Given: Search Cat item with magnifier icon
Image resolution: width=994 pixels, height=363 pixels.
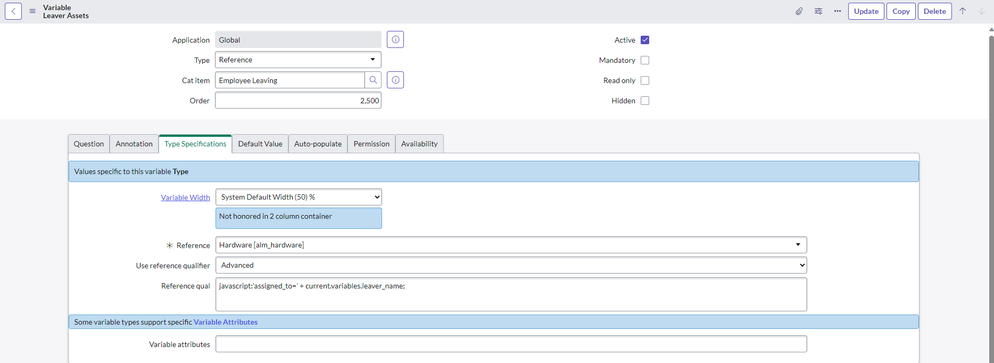Looking at the screenshot, I should [x=373, y=80].
